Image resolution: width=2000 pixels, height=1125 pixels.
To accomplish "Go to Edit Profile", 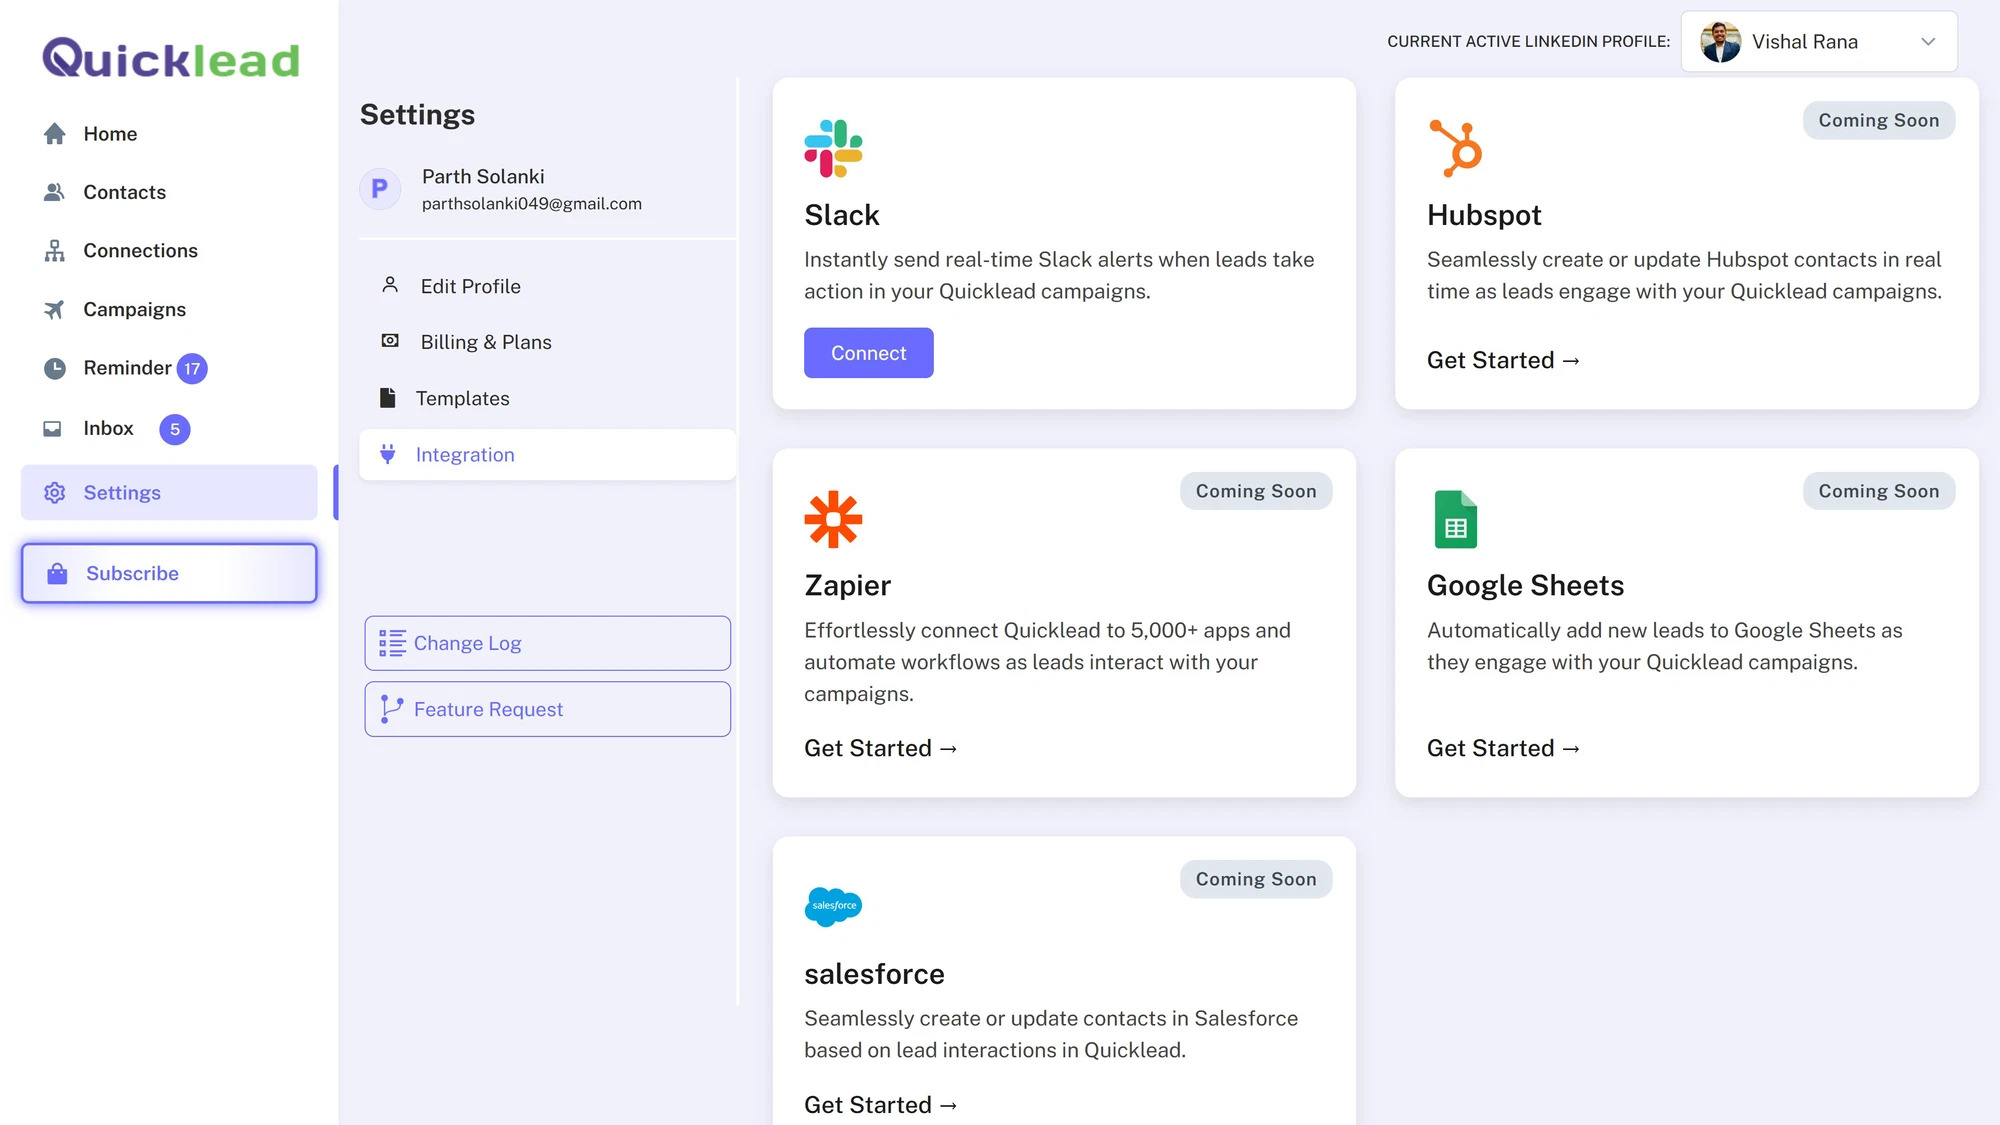I will pyautogui.click(x=470, y=286).
